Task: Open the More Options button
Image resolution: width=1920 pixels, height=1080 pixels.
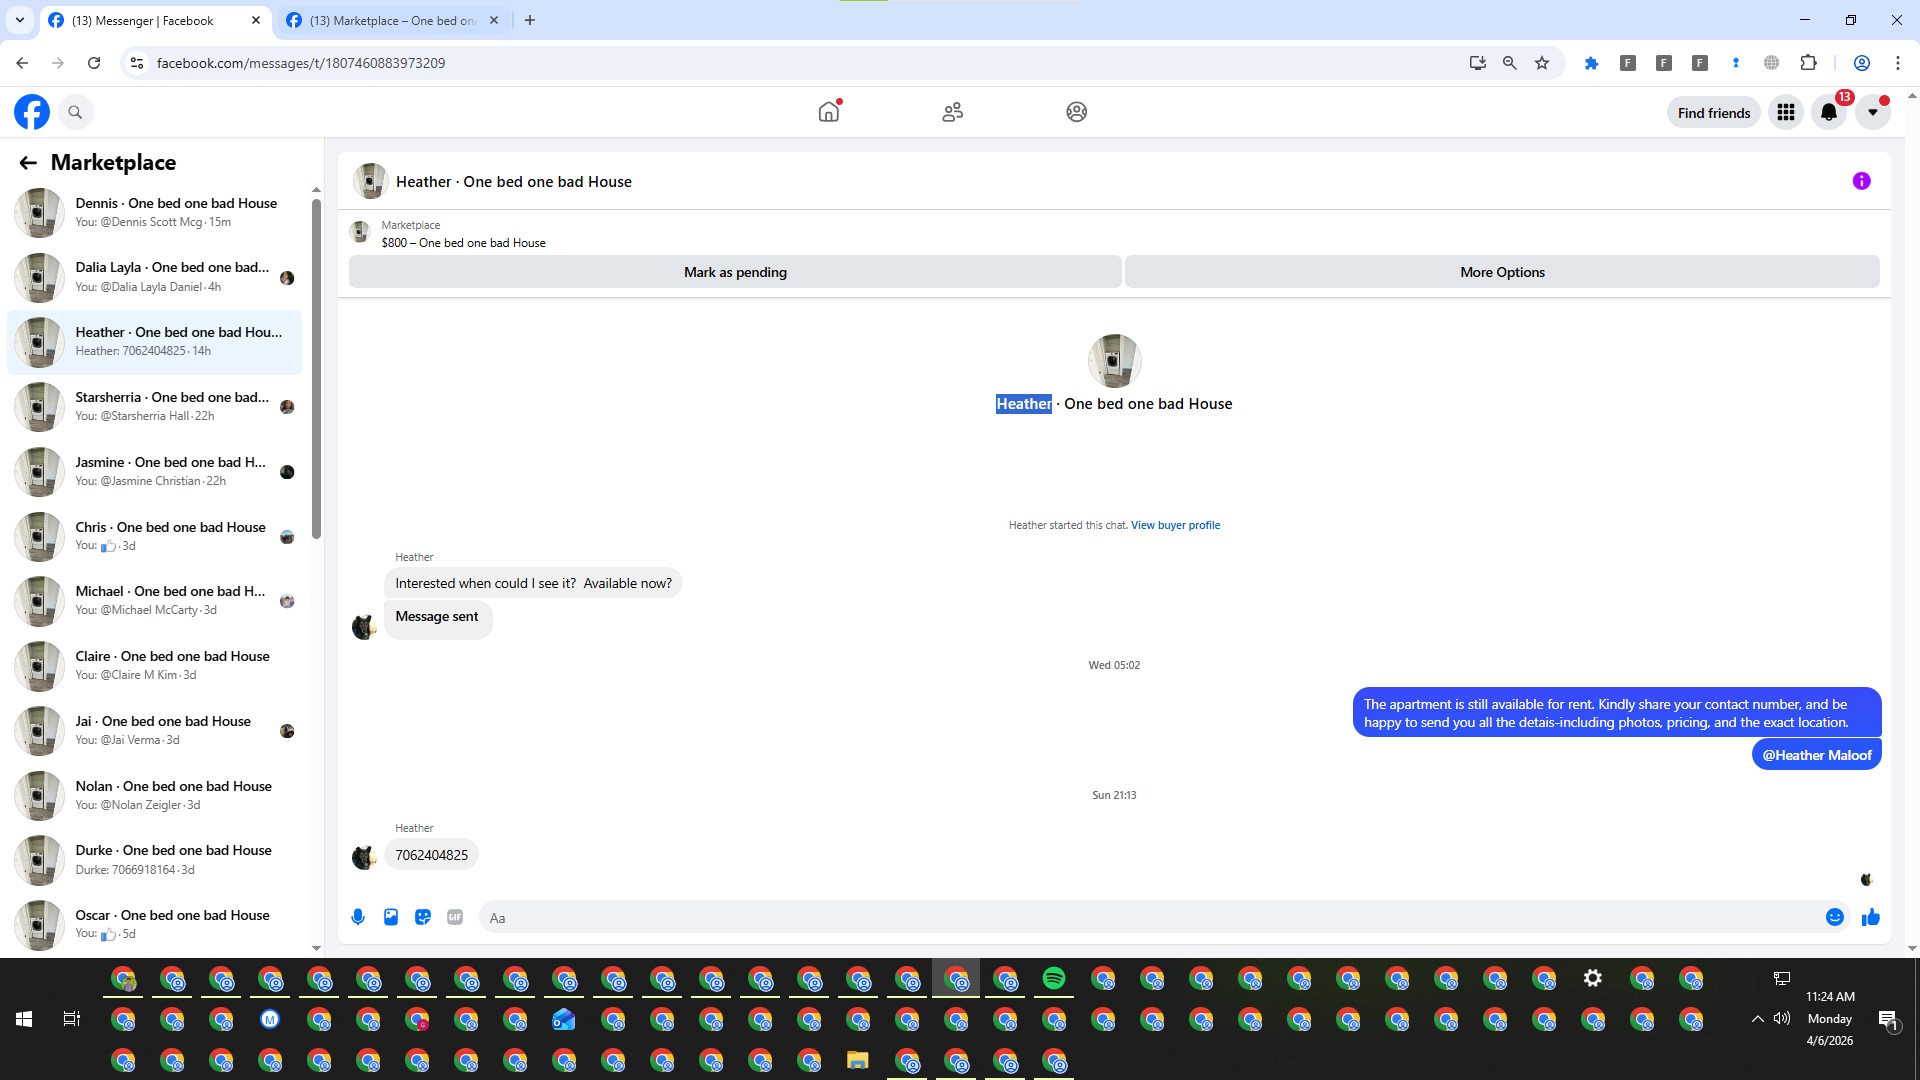Action: click(1502, 272)
